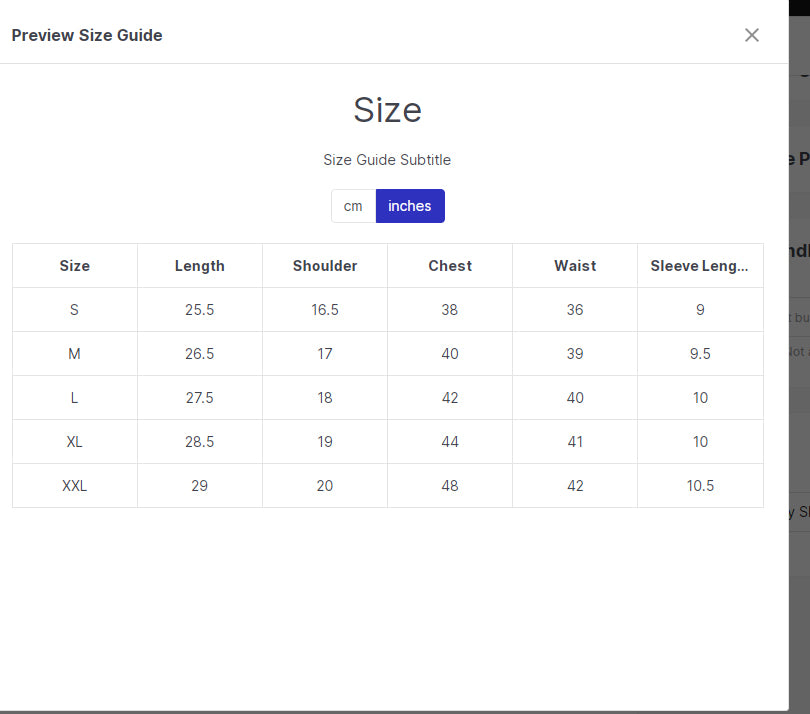Select the XL size row label
The image size is (810, 714).
point(75,442)
